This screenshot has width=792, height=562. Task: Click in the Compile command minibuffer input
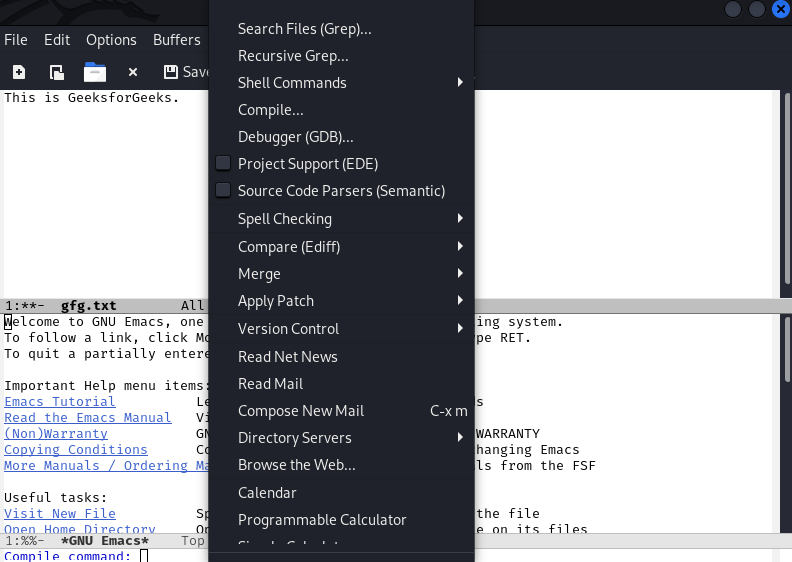coord(300,555)
